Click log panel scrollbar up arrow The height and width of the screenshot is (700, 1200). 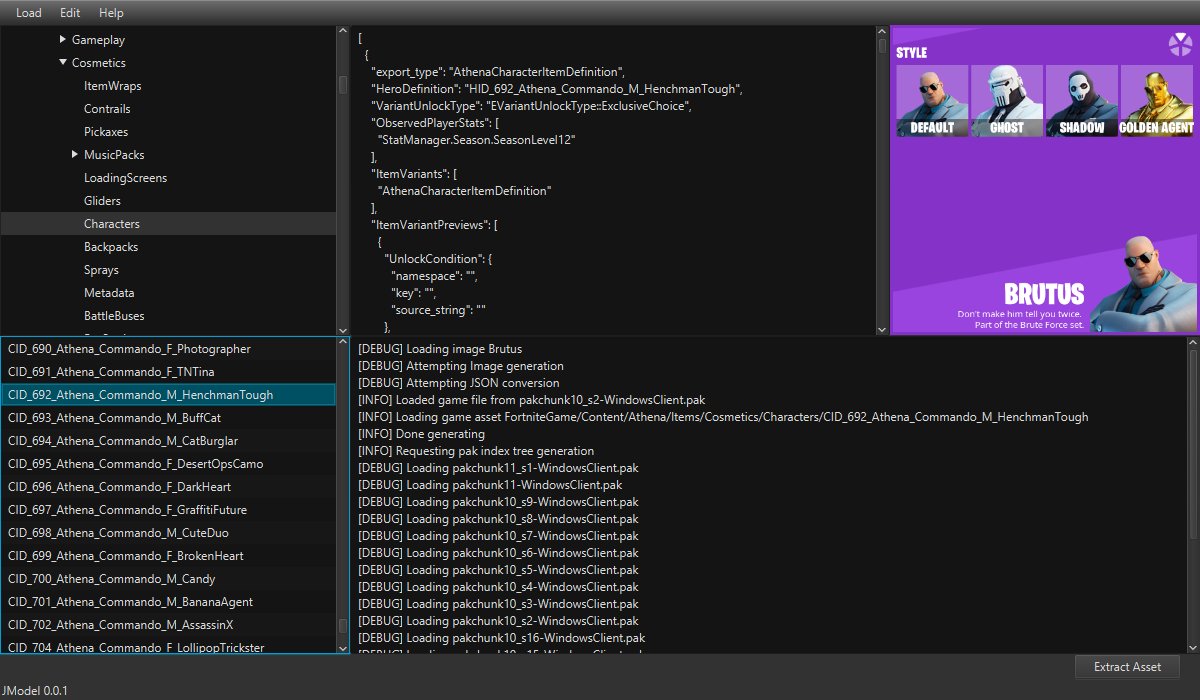click(1193, 343)
